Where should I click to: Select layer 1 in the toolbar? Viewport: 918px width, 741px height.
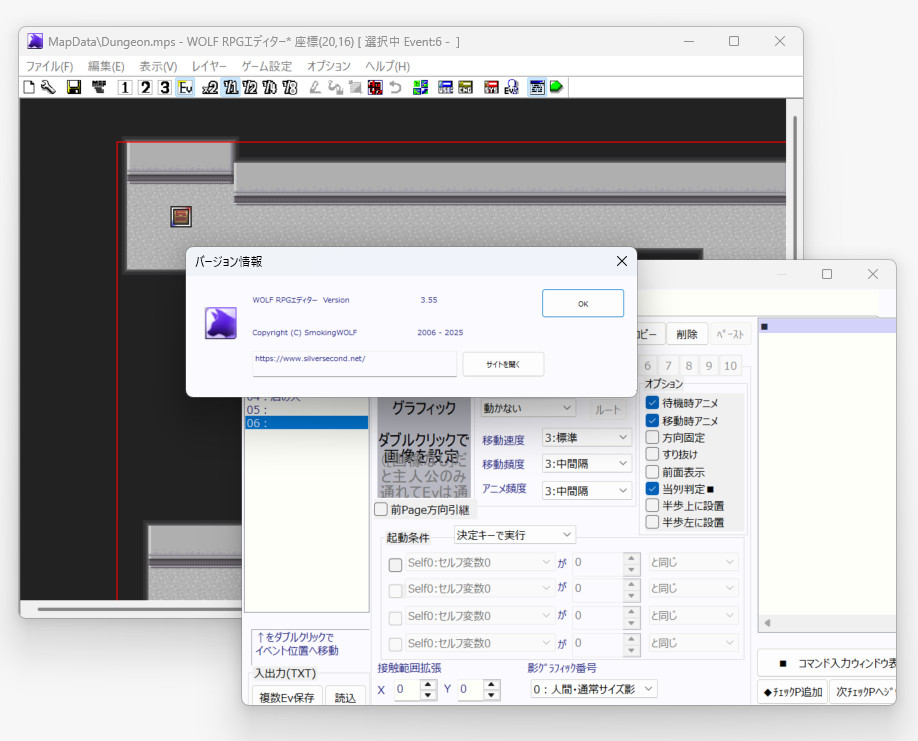point(124,88)
